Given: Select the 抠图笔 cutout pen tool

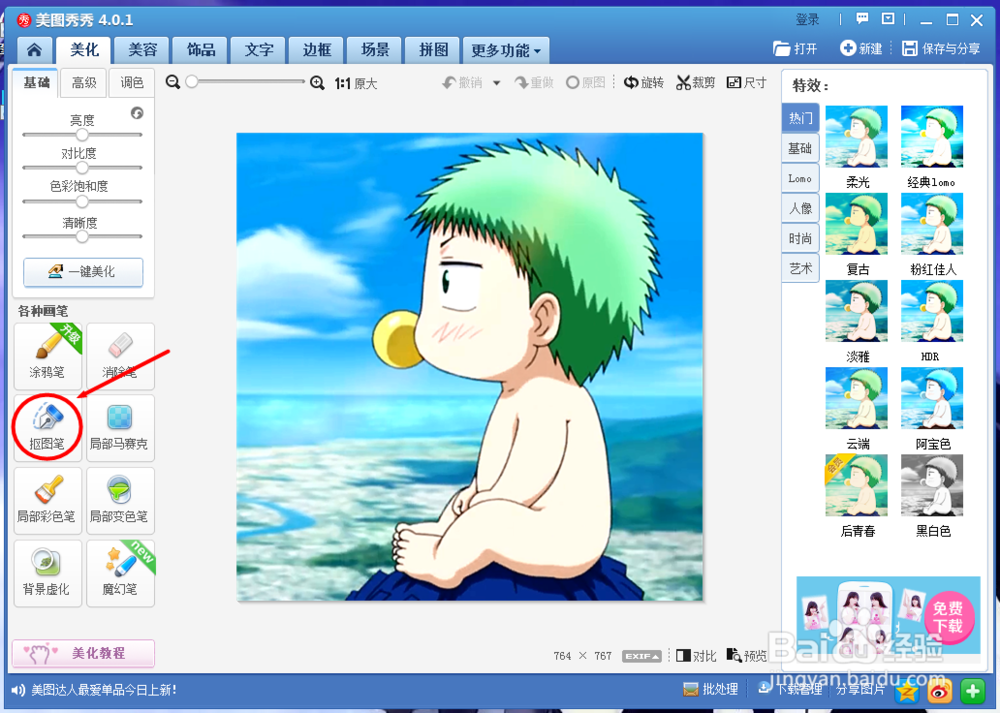Looking at the screenshot, I should (47, 427).
